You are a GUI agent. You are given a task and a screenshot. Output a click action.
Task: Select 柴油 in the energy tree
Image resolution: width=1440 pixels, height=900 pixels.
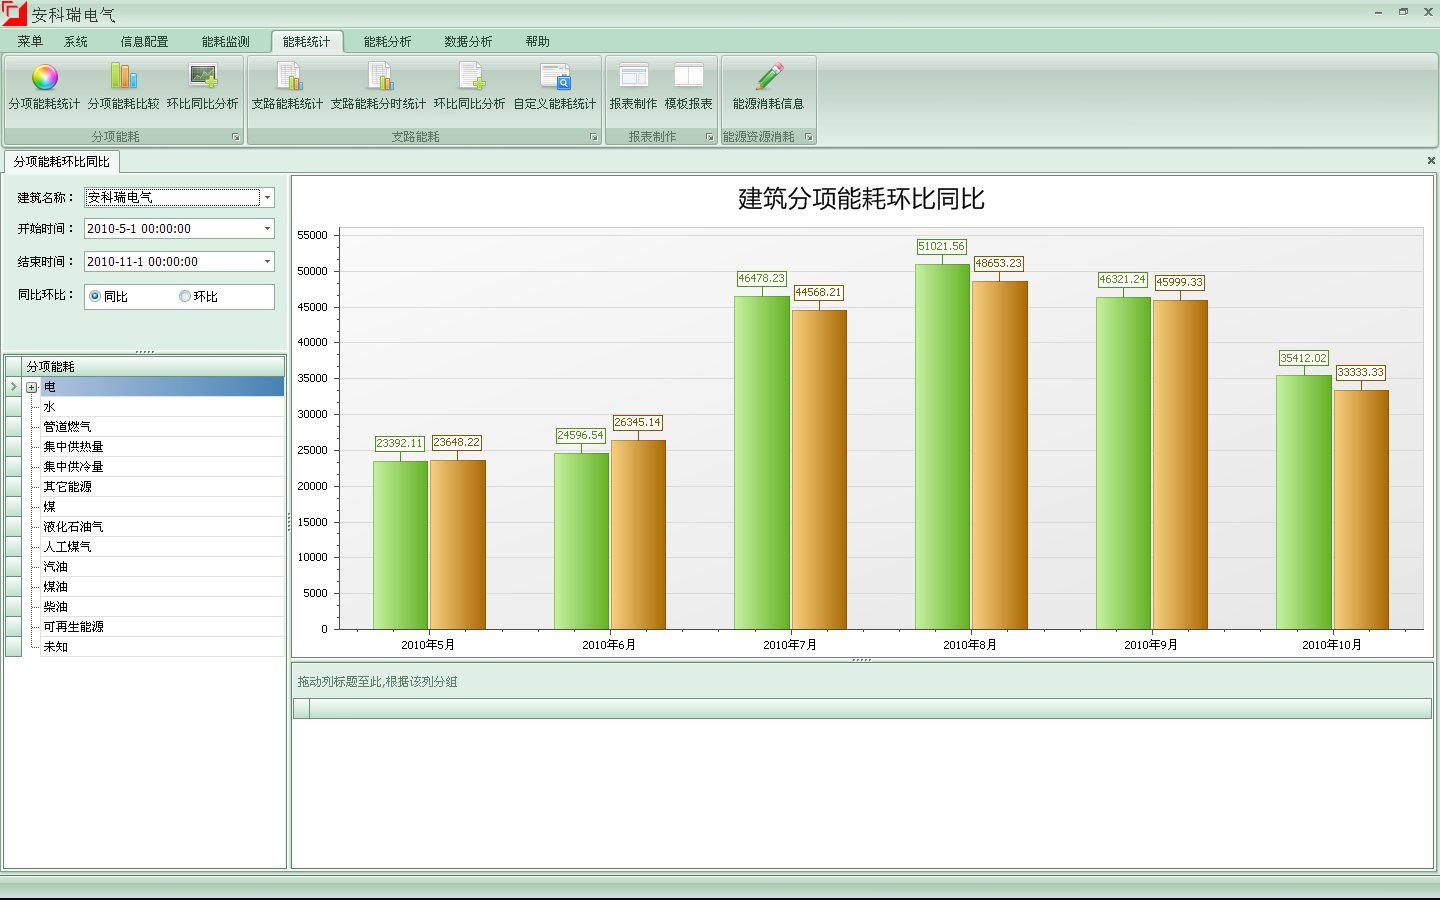(x=55, y=607)
